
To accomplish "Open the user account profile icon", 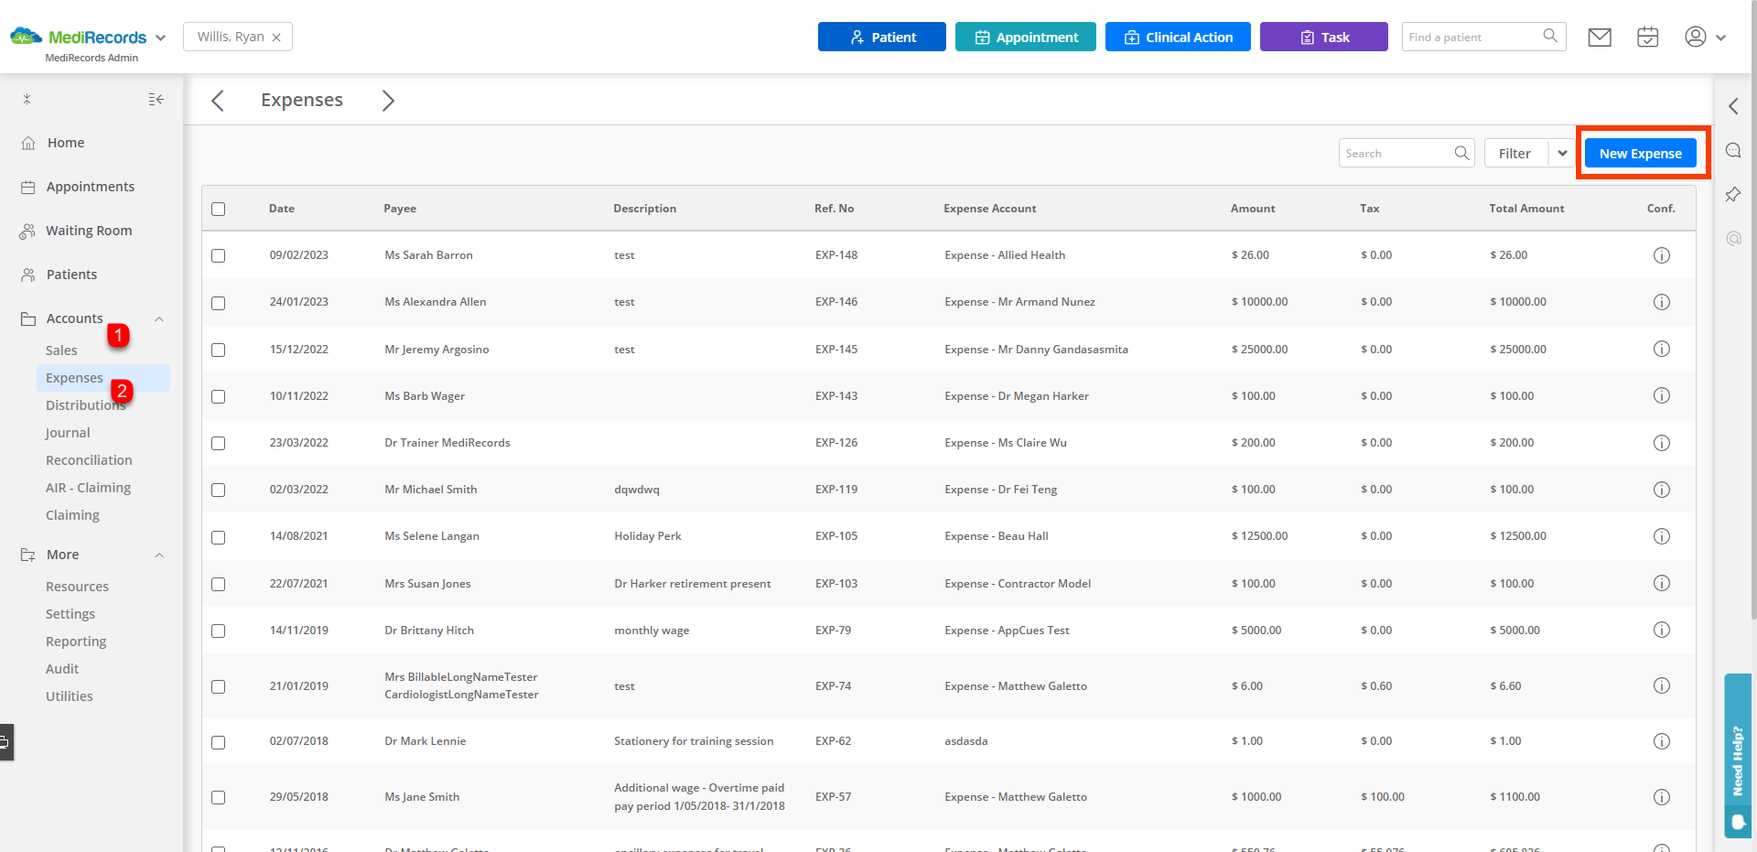I will 1695,36.
